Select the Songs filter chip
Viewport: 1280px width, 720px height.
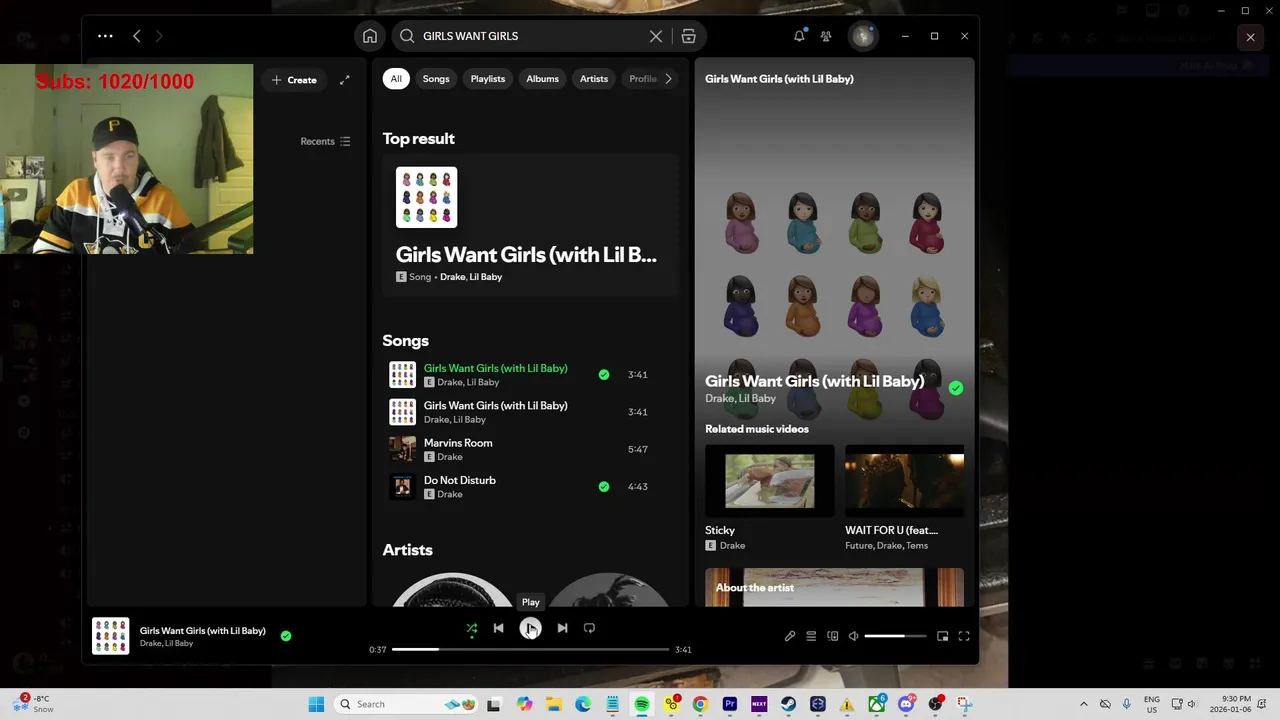click(x=436, y=79)
